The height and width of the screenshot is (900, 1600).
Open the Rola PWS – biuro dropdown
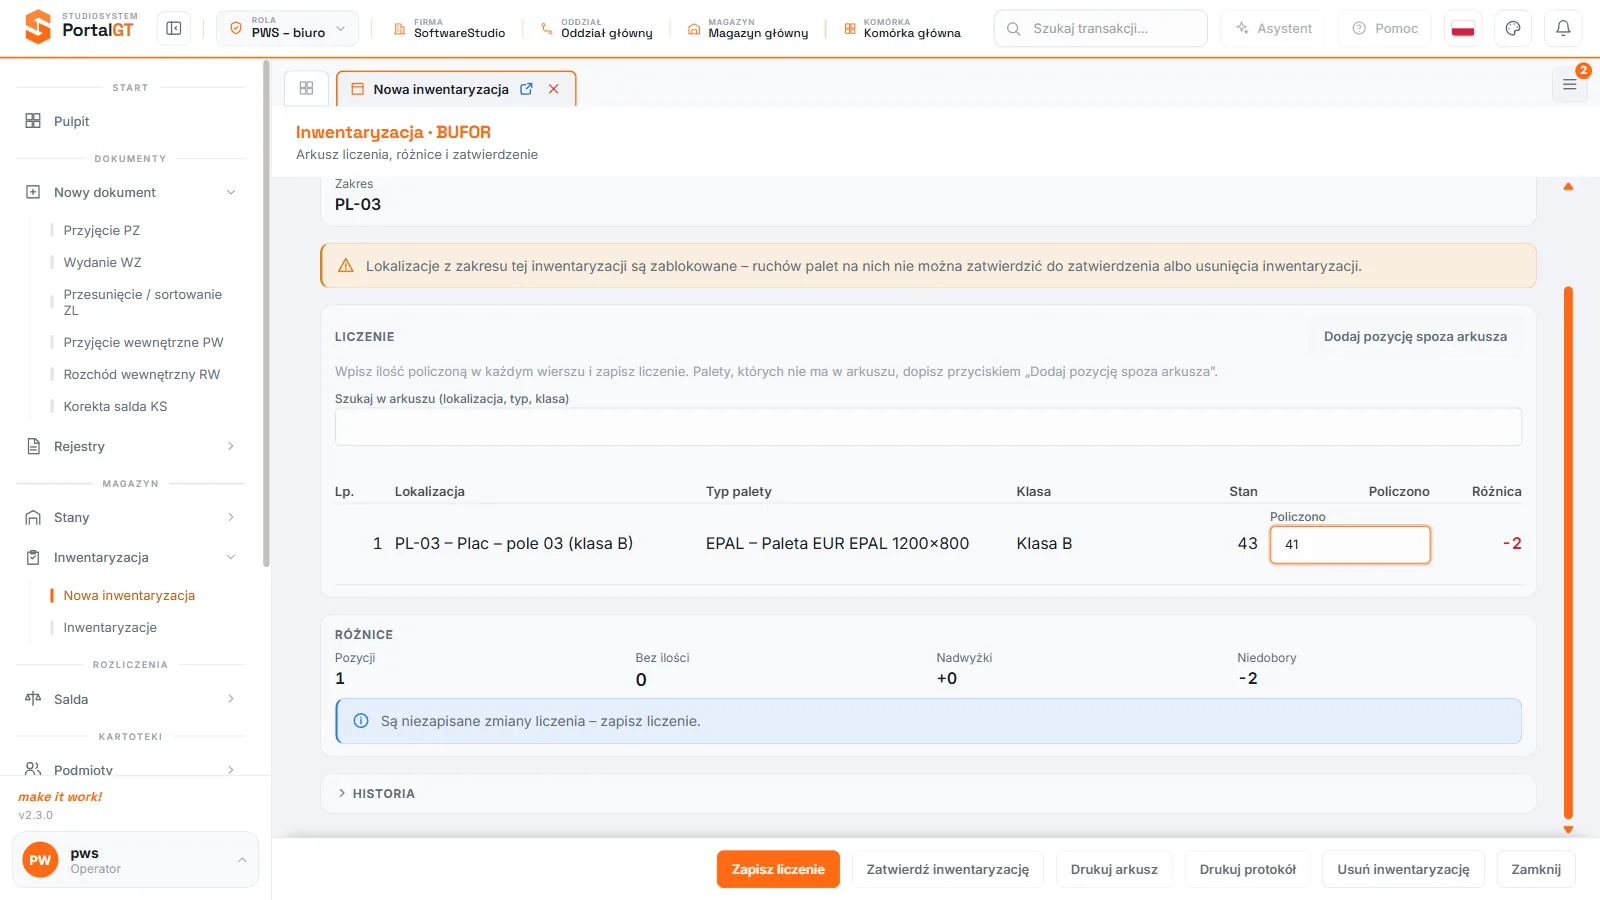(x=287, y=28)
